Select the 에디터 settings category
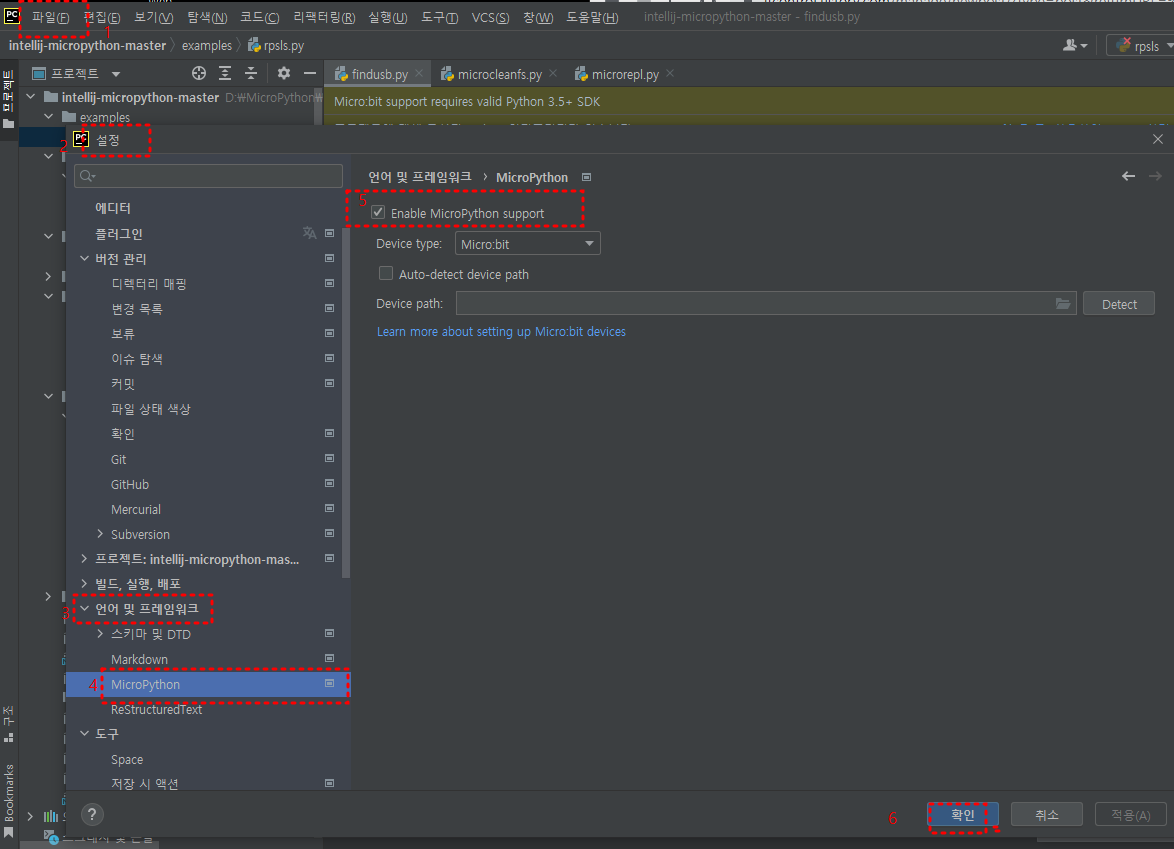 pos(113,208)
